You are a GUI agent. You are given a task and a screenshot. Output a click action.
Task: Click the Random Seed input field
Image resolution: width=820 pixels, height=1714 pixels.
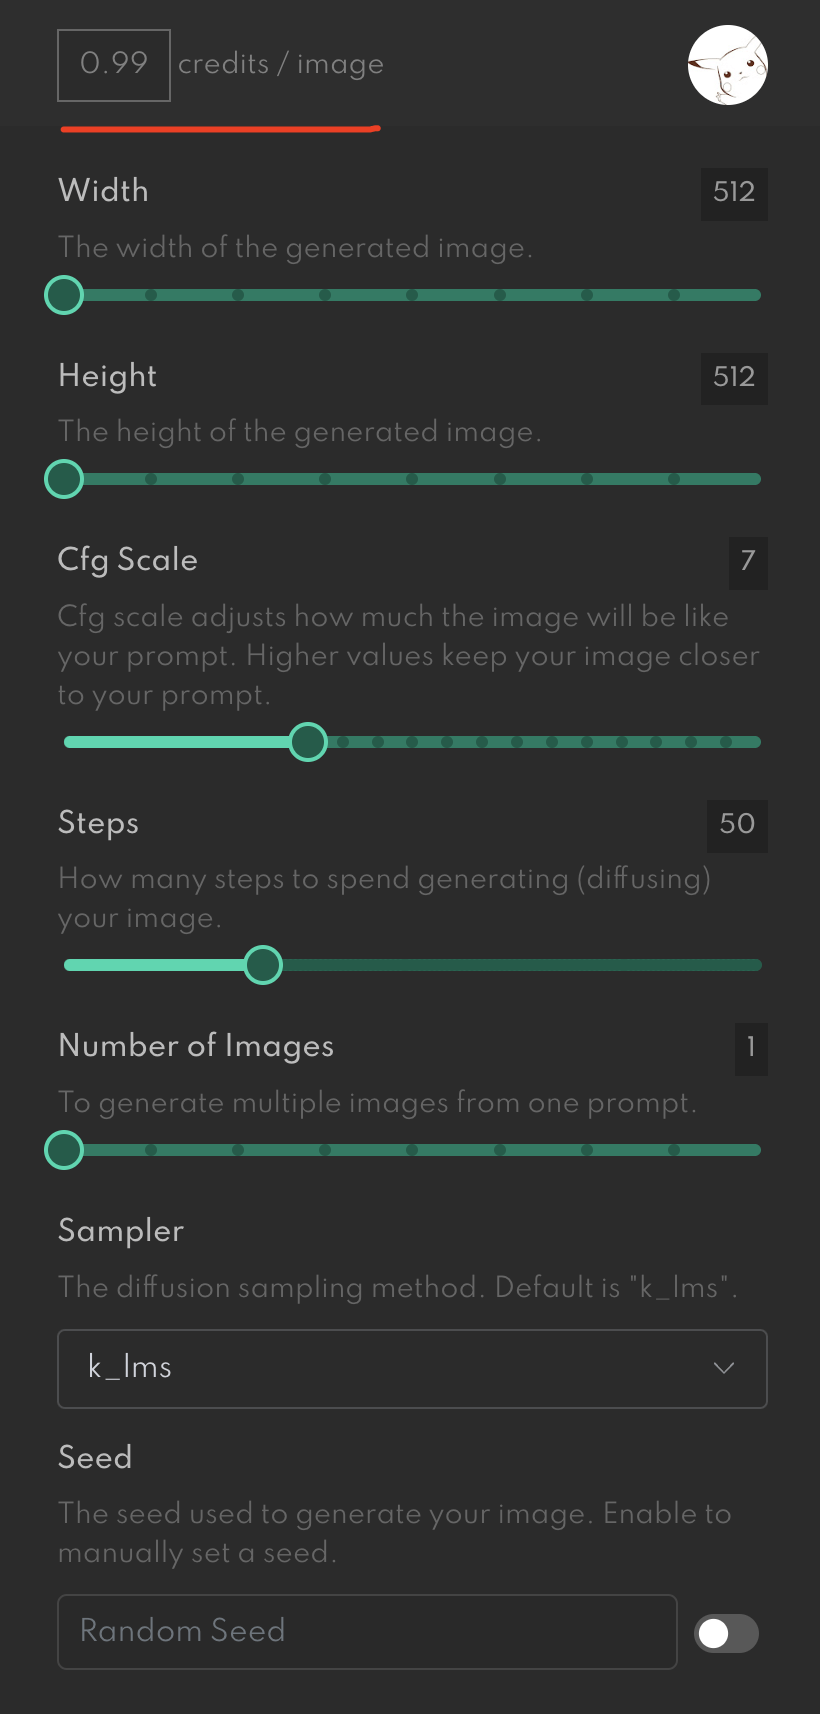367,1631
